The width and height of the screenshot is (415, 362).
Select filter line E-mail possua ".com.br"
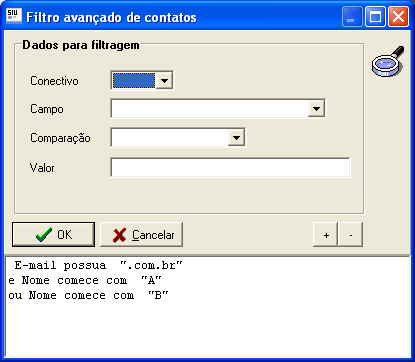pyautogui.click(x=99, y=266)
